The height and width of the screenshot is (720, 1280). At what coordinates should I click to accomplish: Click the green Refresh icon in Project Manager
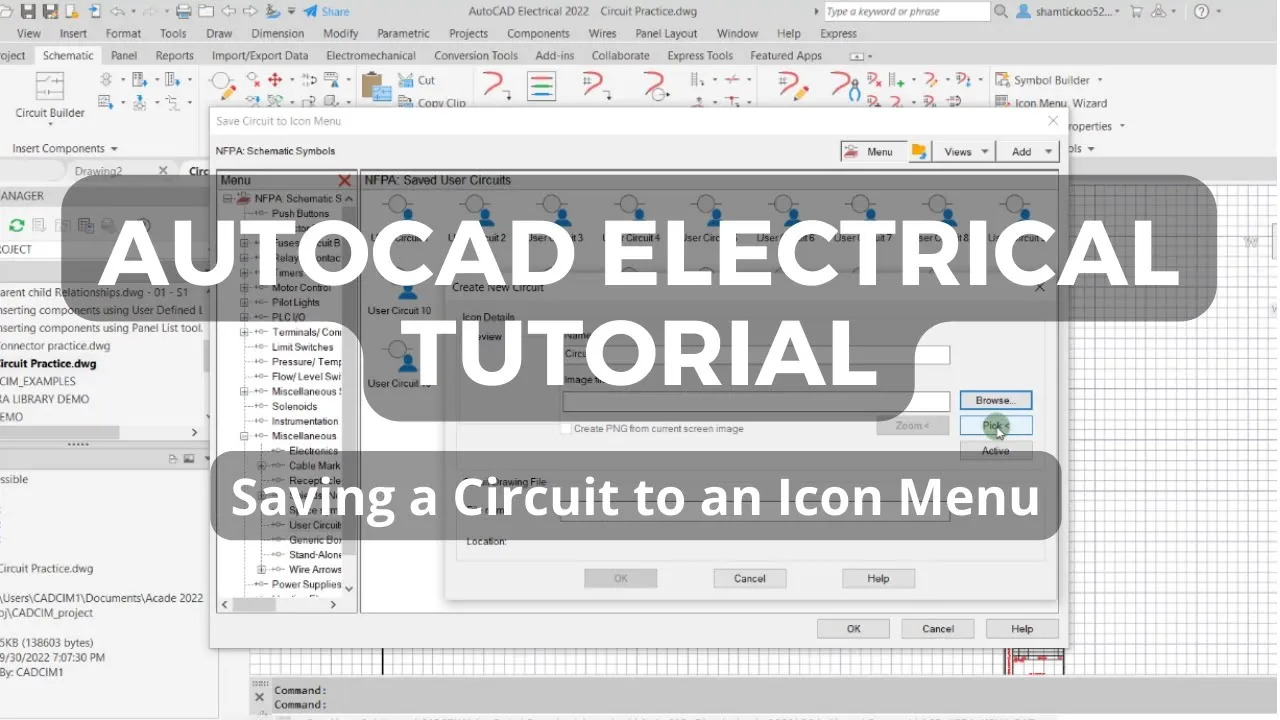(16, 225)
